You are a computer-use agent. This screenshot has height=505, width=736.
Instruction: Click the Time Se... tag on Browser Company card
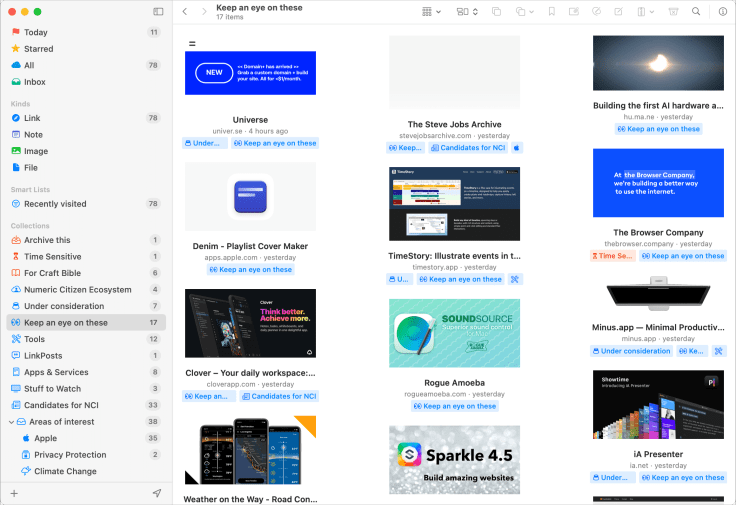613,256
